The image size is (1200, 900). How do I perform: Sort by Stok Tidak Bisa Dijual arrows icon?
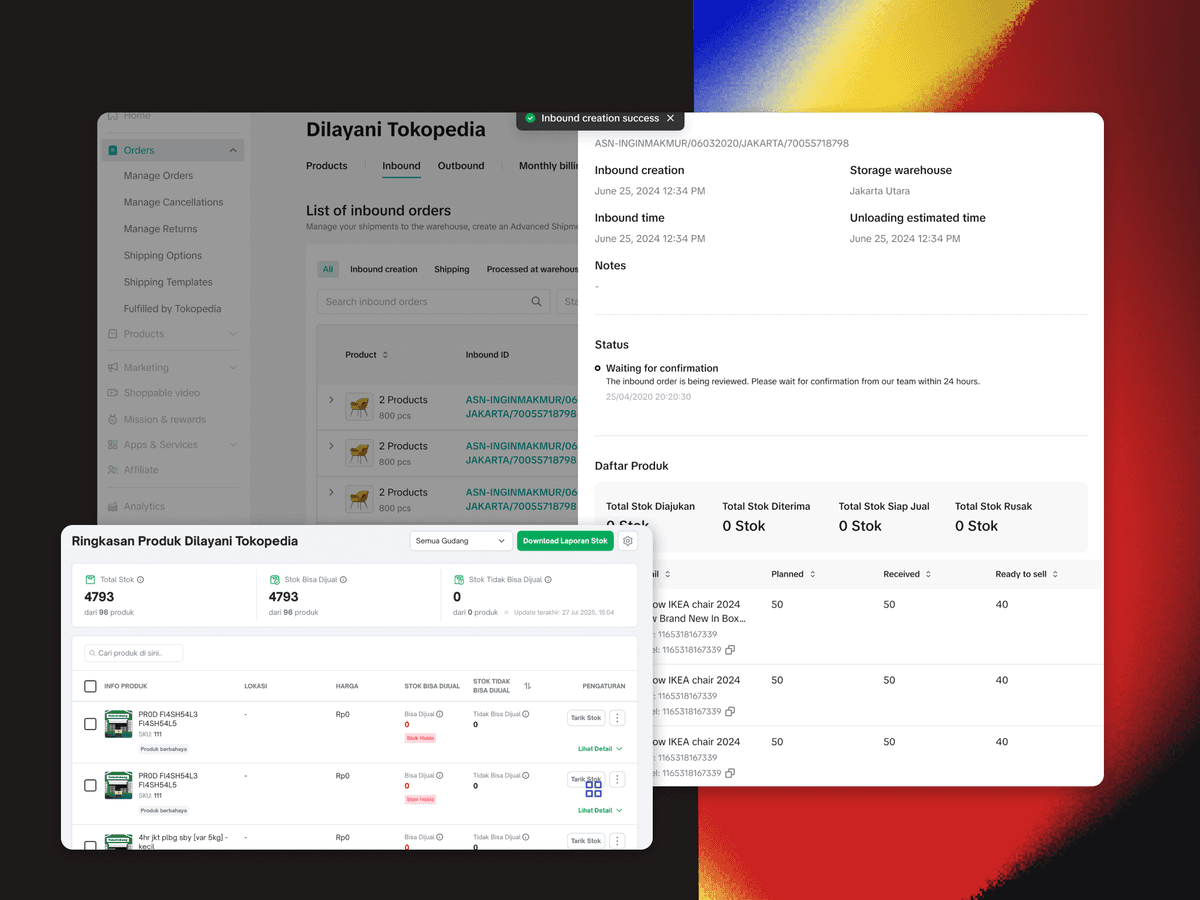click(527, 686)
